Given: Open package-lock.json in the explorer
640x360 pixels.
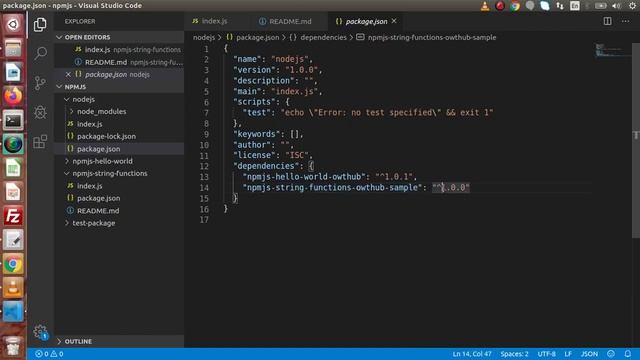Looking at the screenshot, I should 120,136.
